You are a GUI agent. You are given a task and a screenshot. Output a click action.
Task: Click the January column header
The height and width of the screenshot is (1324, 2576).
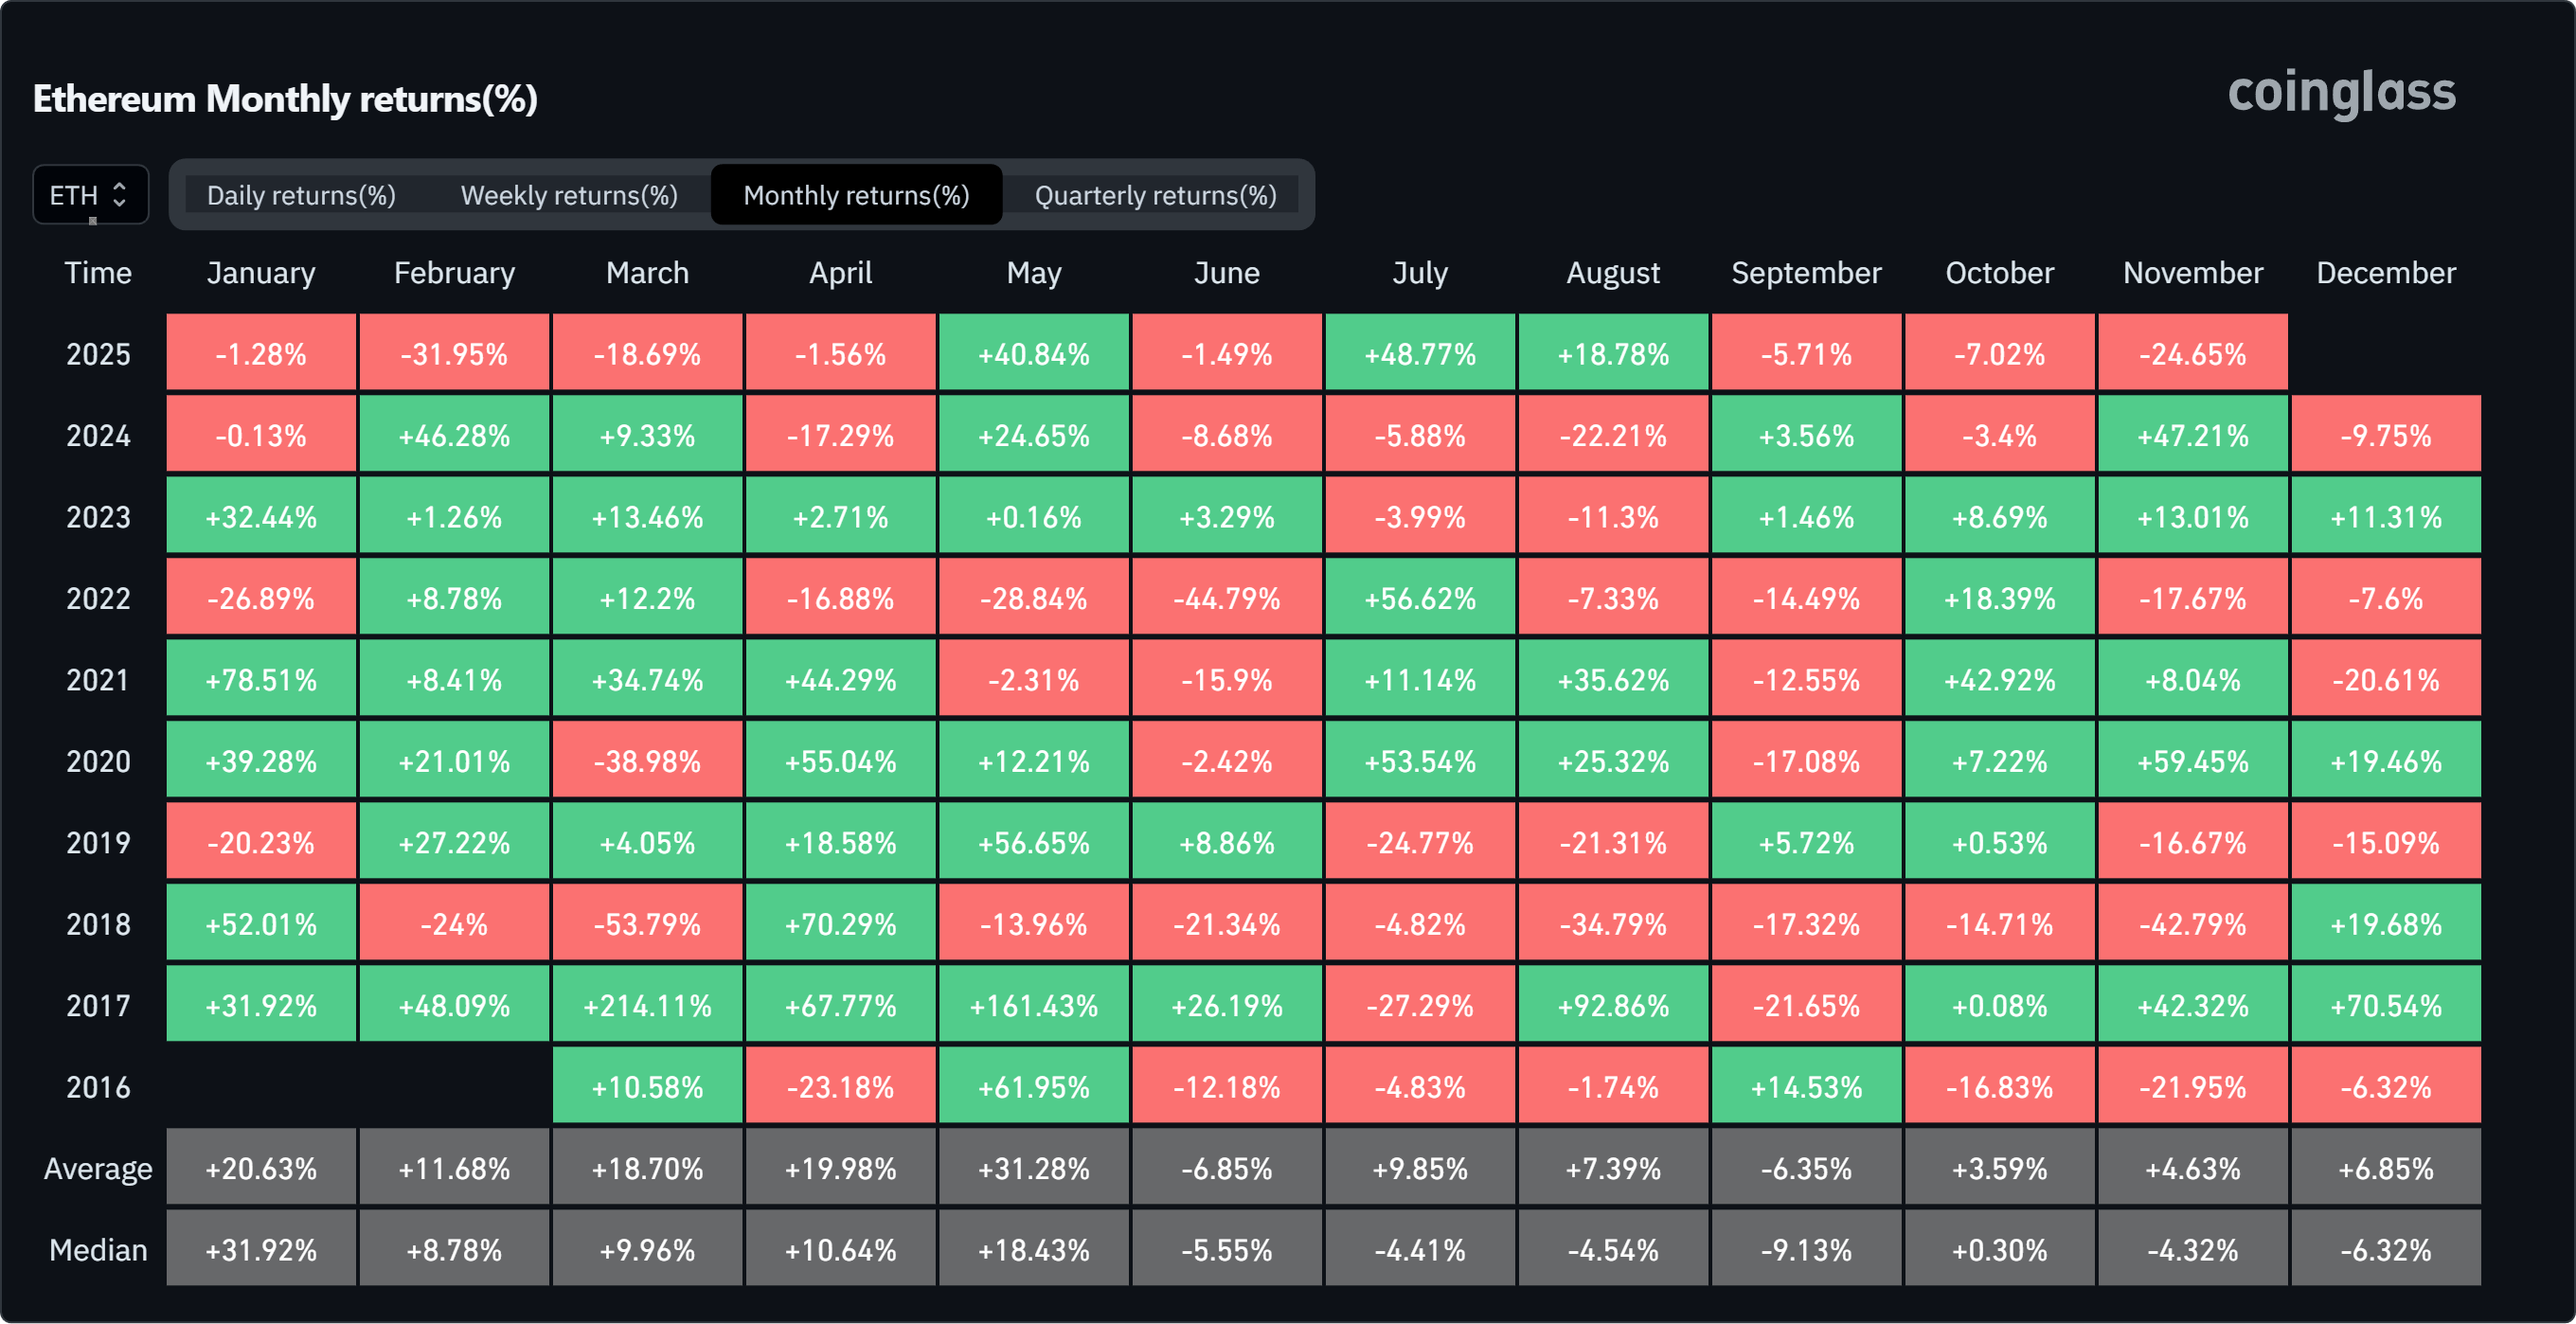(261, 273)
